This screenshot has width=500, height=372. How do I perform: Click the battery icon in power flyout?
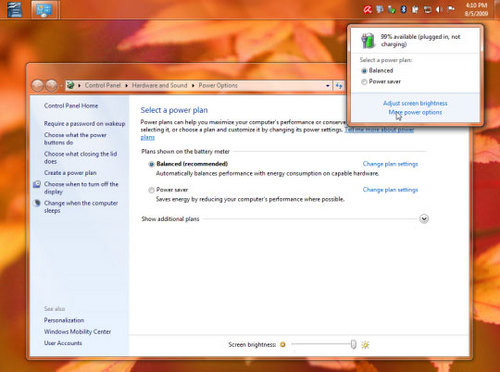click(x=368, y=40)
